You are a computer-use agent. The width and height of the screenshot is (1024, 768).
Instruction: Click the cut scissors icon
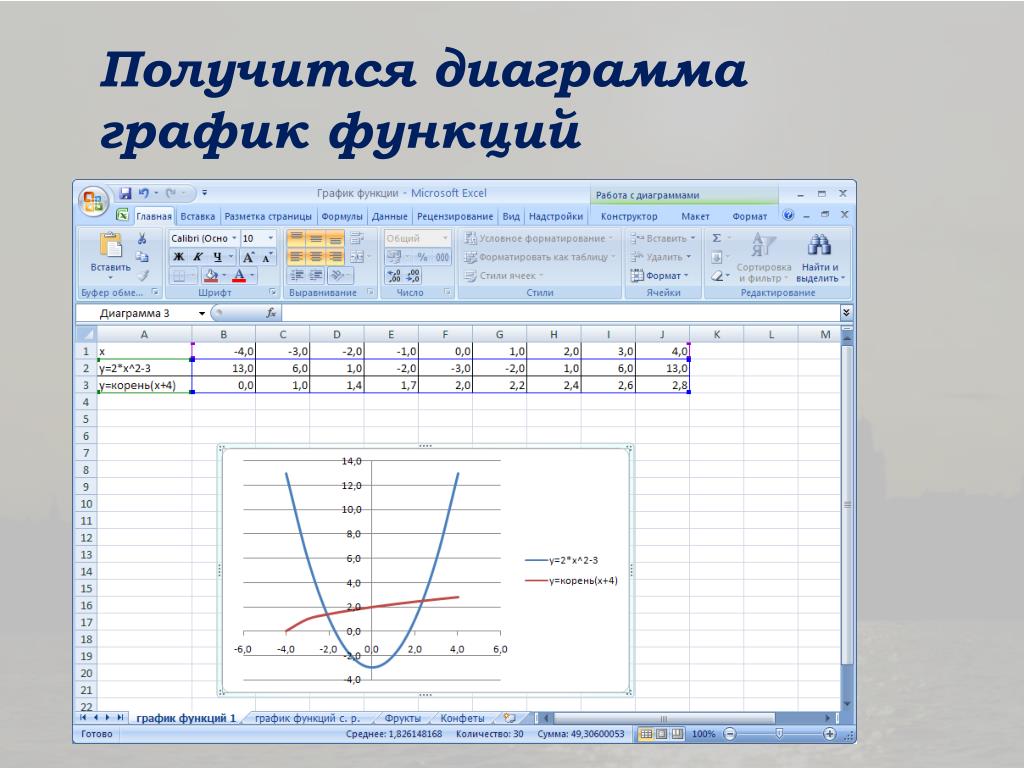click(142, 239)
